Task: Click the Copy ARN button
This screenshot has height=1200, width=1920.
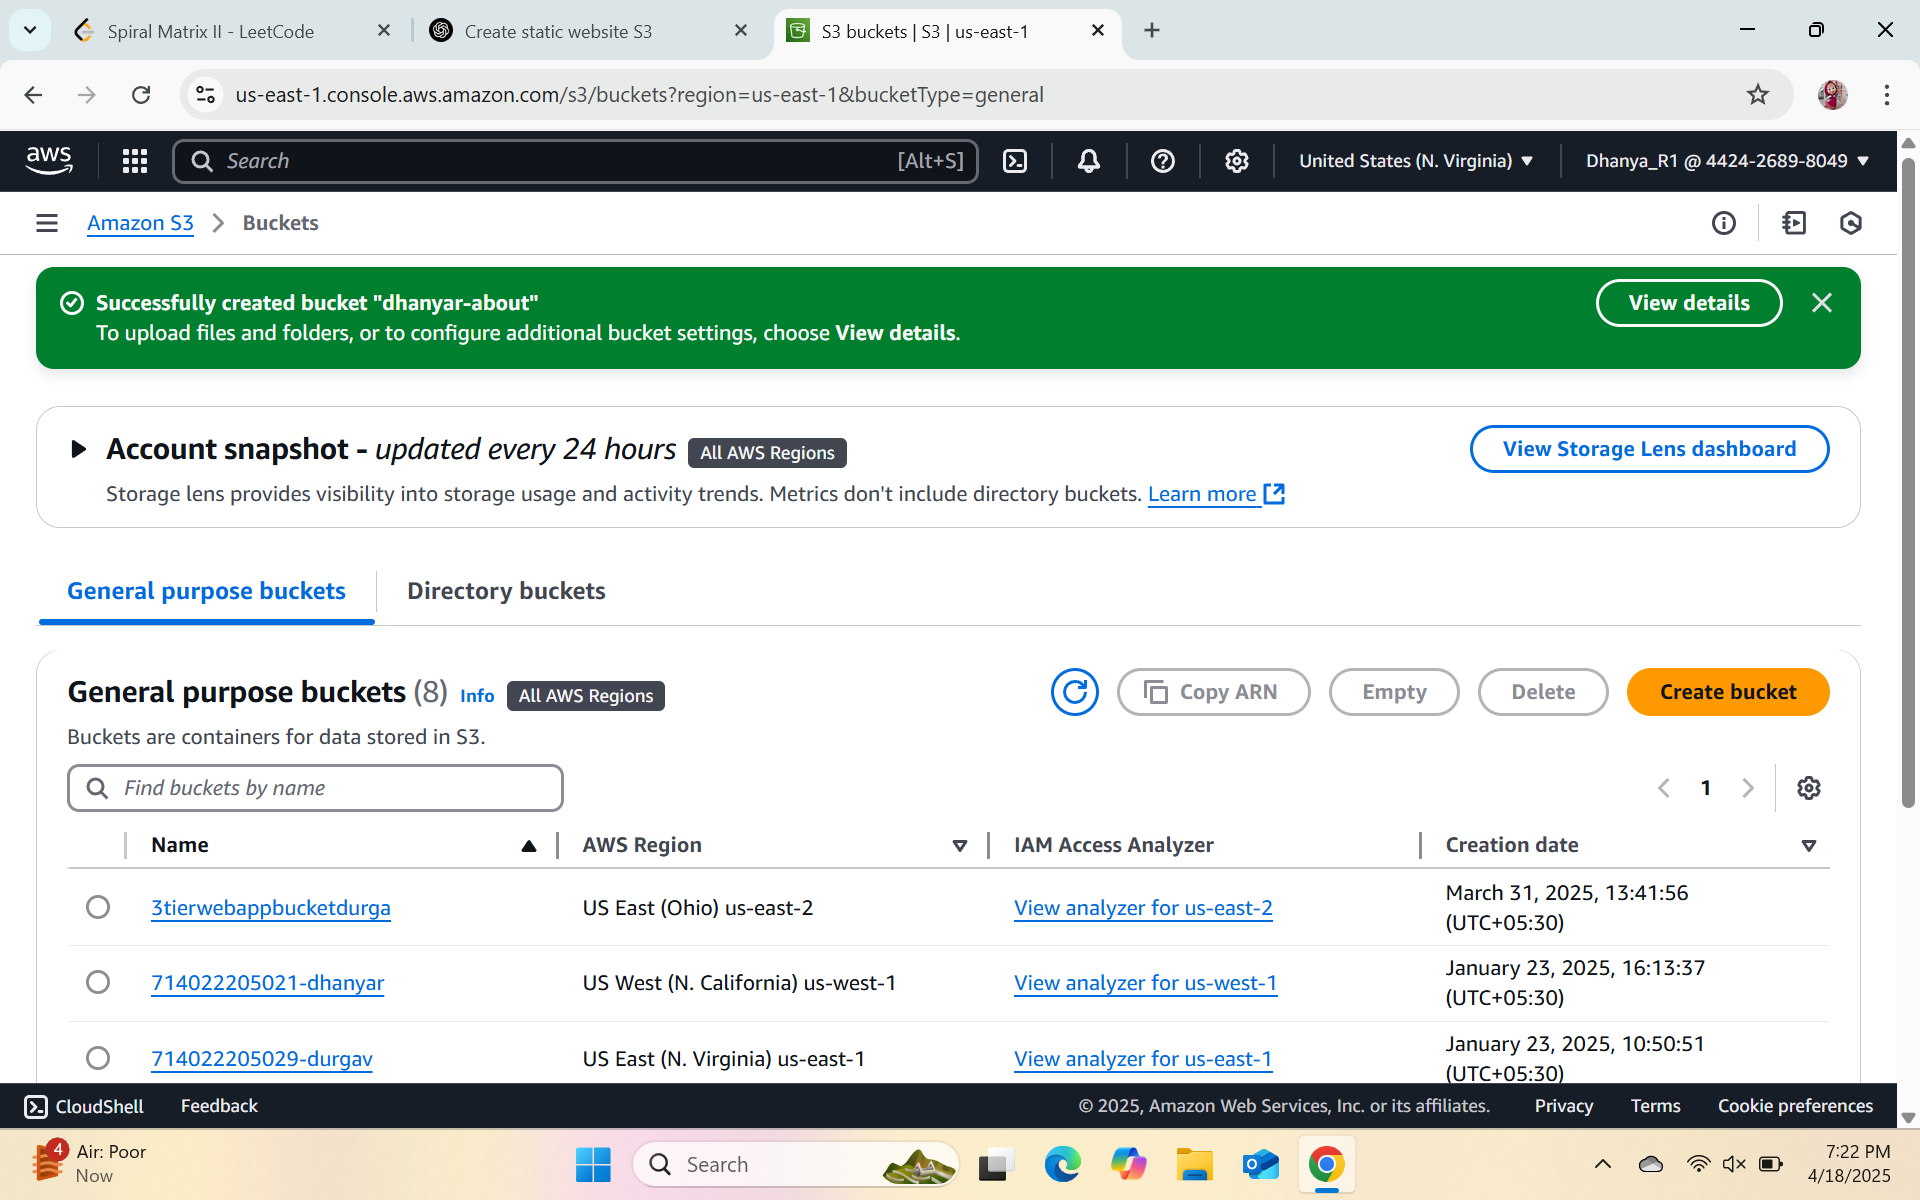Action: 1213,692
